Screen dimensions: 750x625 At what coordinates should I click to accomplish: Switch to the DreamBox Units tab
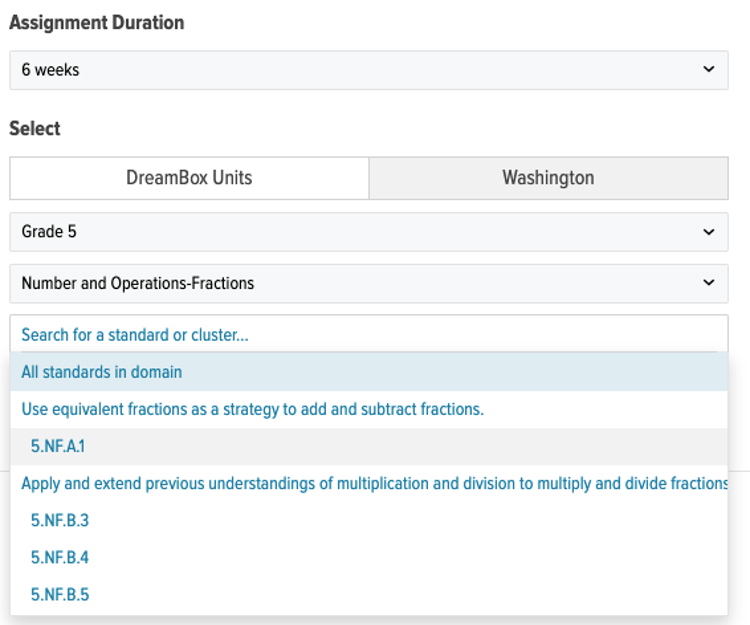189,178
